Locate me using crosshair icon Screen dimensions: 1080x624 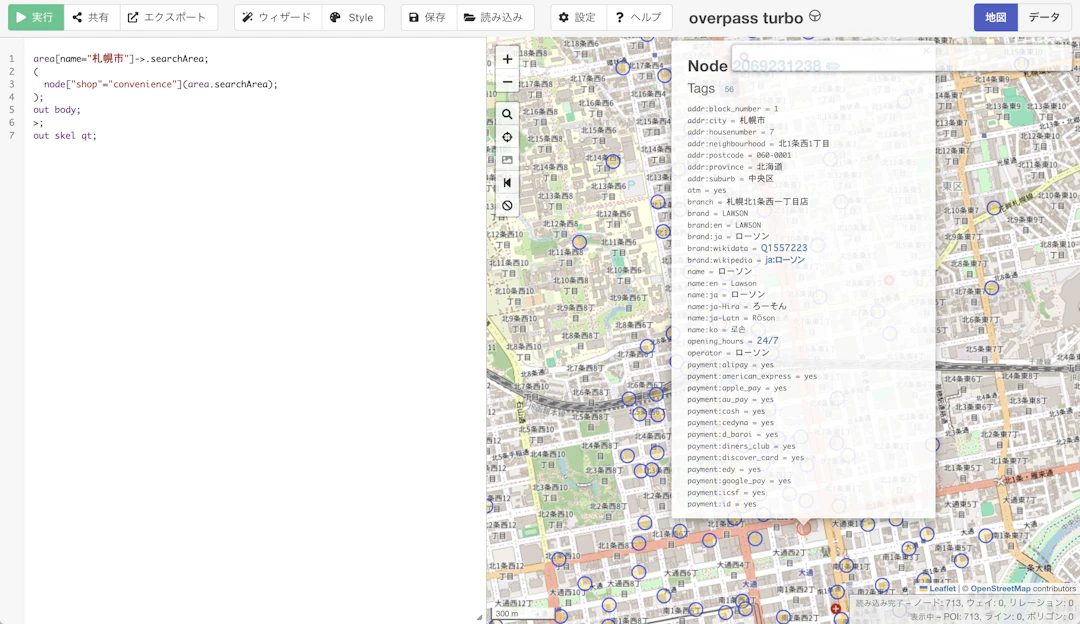[508, 137]
